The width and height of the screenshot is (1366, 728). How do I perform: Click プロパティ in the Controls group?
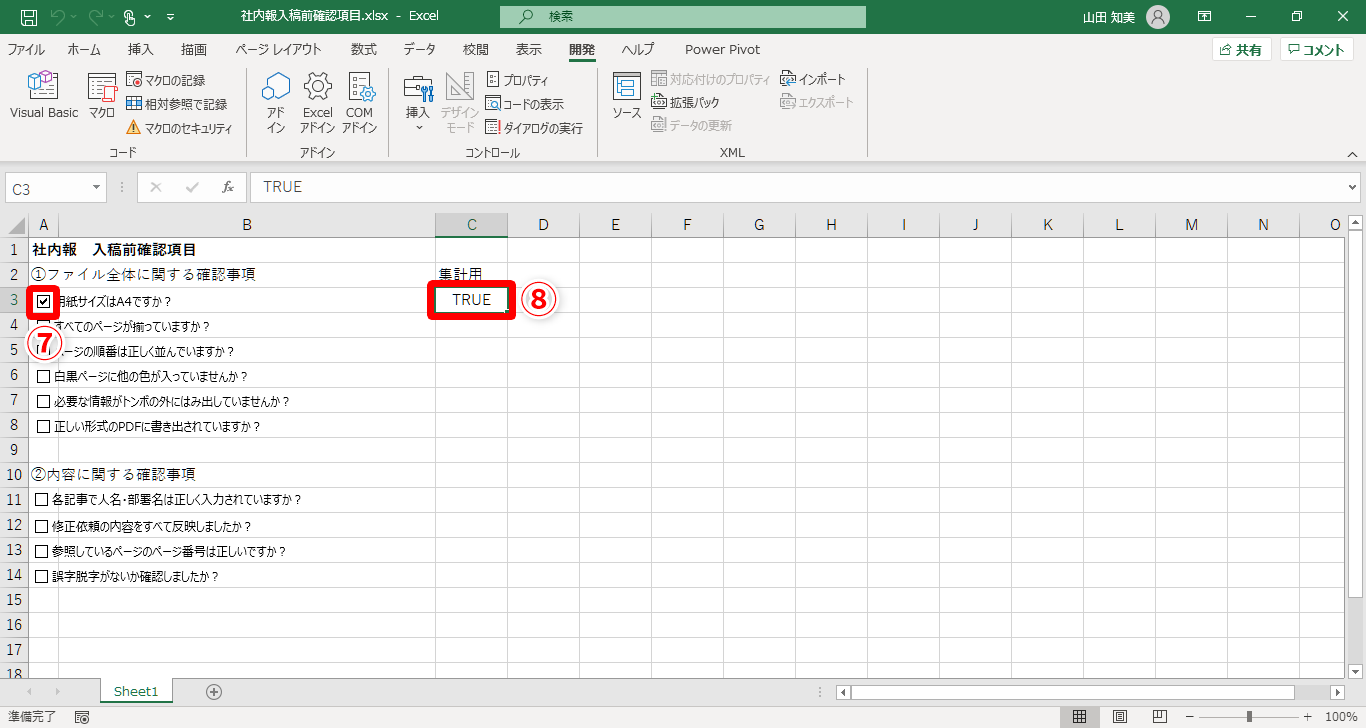click(517, 80)
